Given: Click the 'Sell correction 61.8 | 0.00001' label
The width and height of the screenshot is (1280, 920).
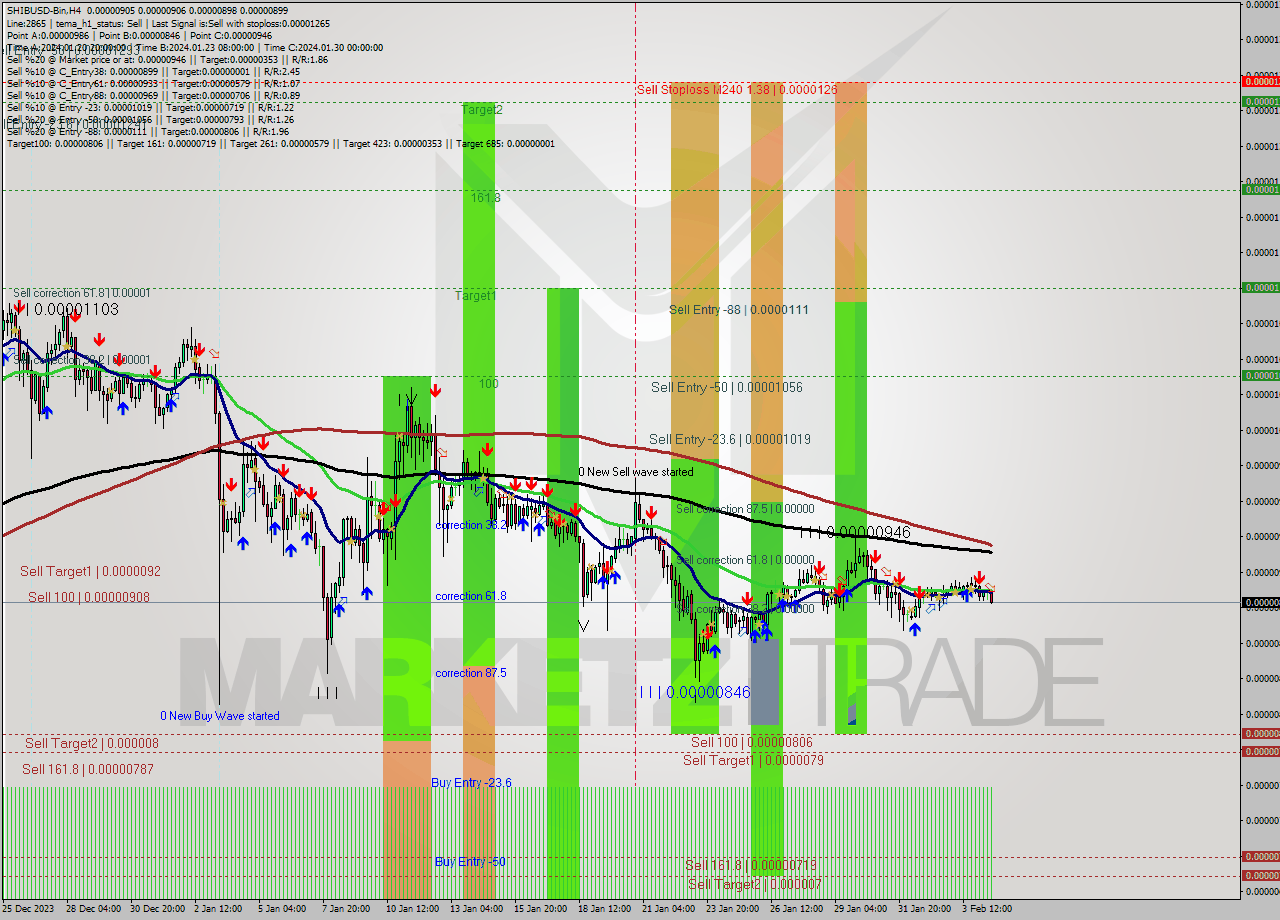Looking at the screenshot, I should click(x=81, y=293).
